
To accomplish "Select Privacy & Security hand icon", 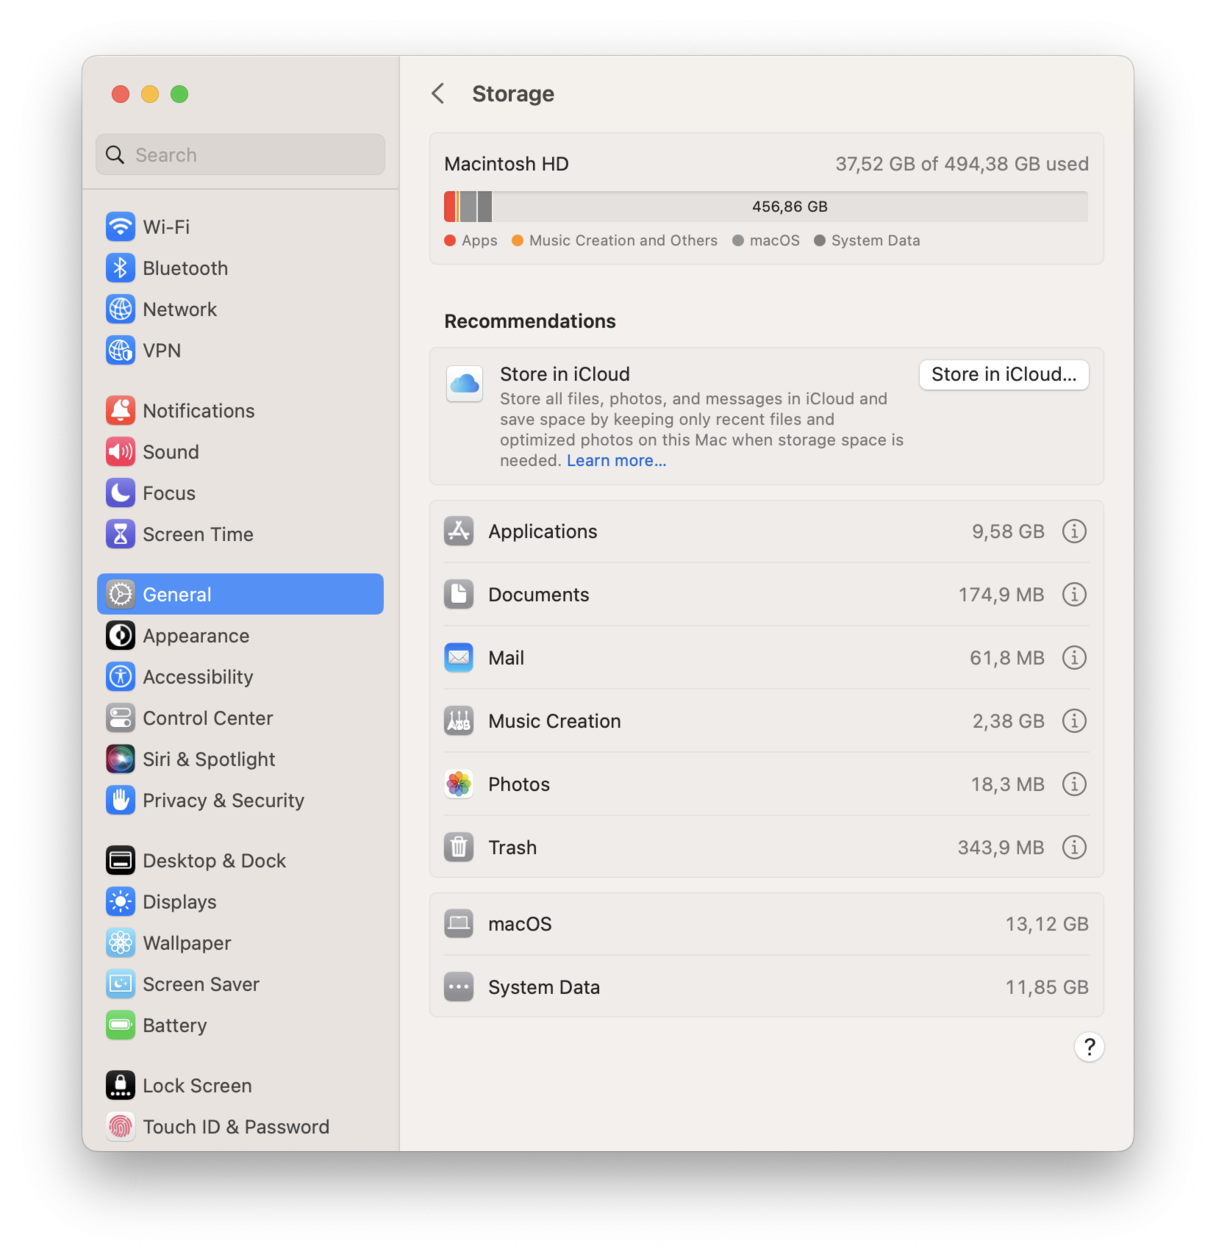I will (x=120, y=800).
